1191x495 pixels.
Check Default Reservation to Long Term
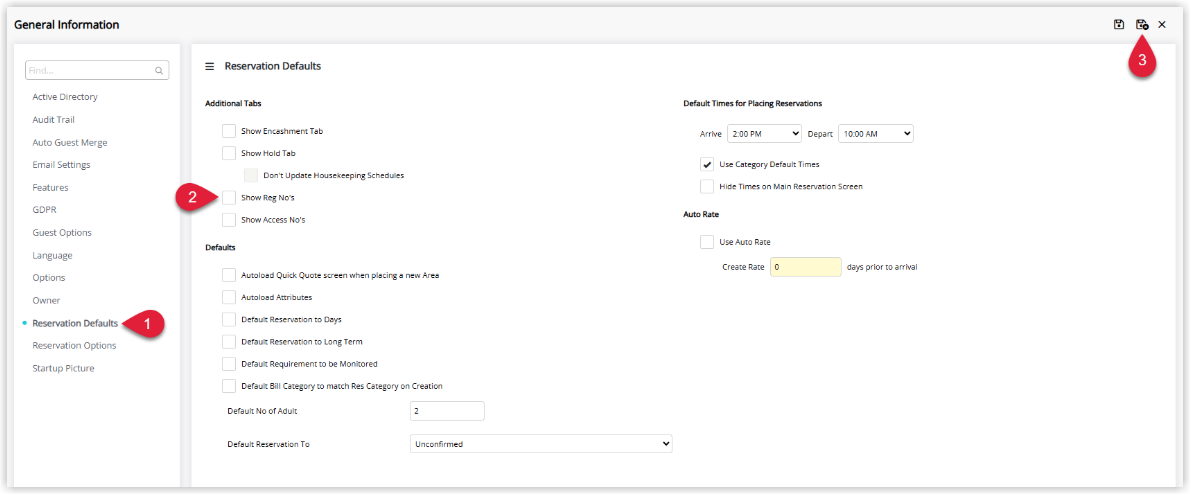[x=229, y=342]
